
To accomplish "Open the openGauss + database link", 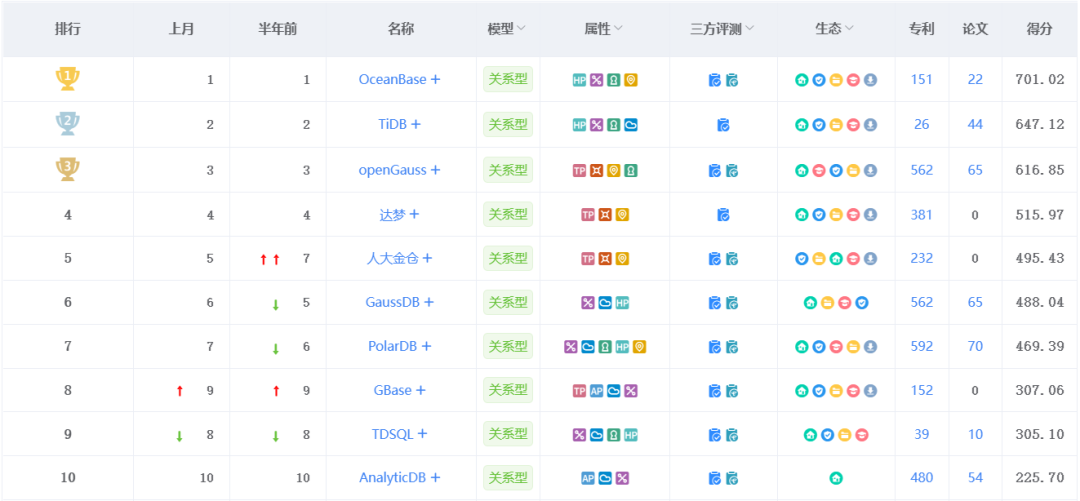I will coord(399,170).
